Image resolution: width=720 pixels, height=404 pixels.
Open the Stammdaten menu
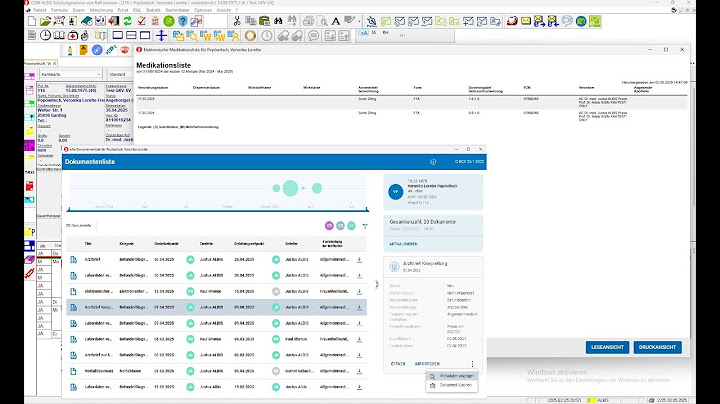[177, 10]
